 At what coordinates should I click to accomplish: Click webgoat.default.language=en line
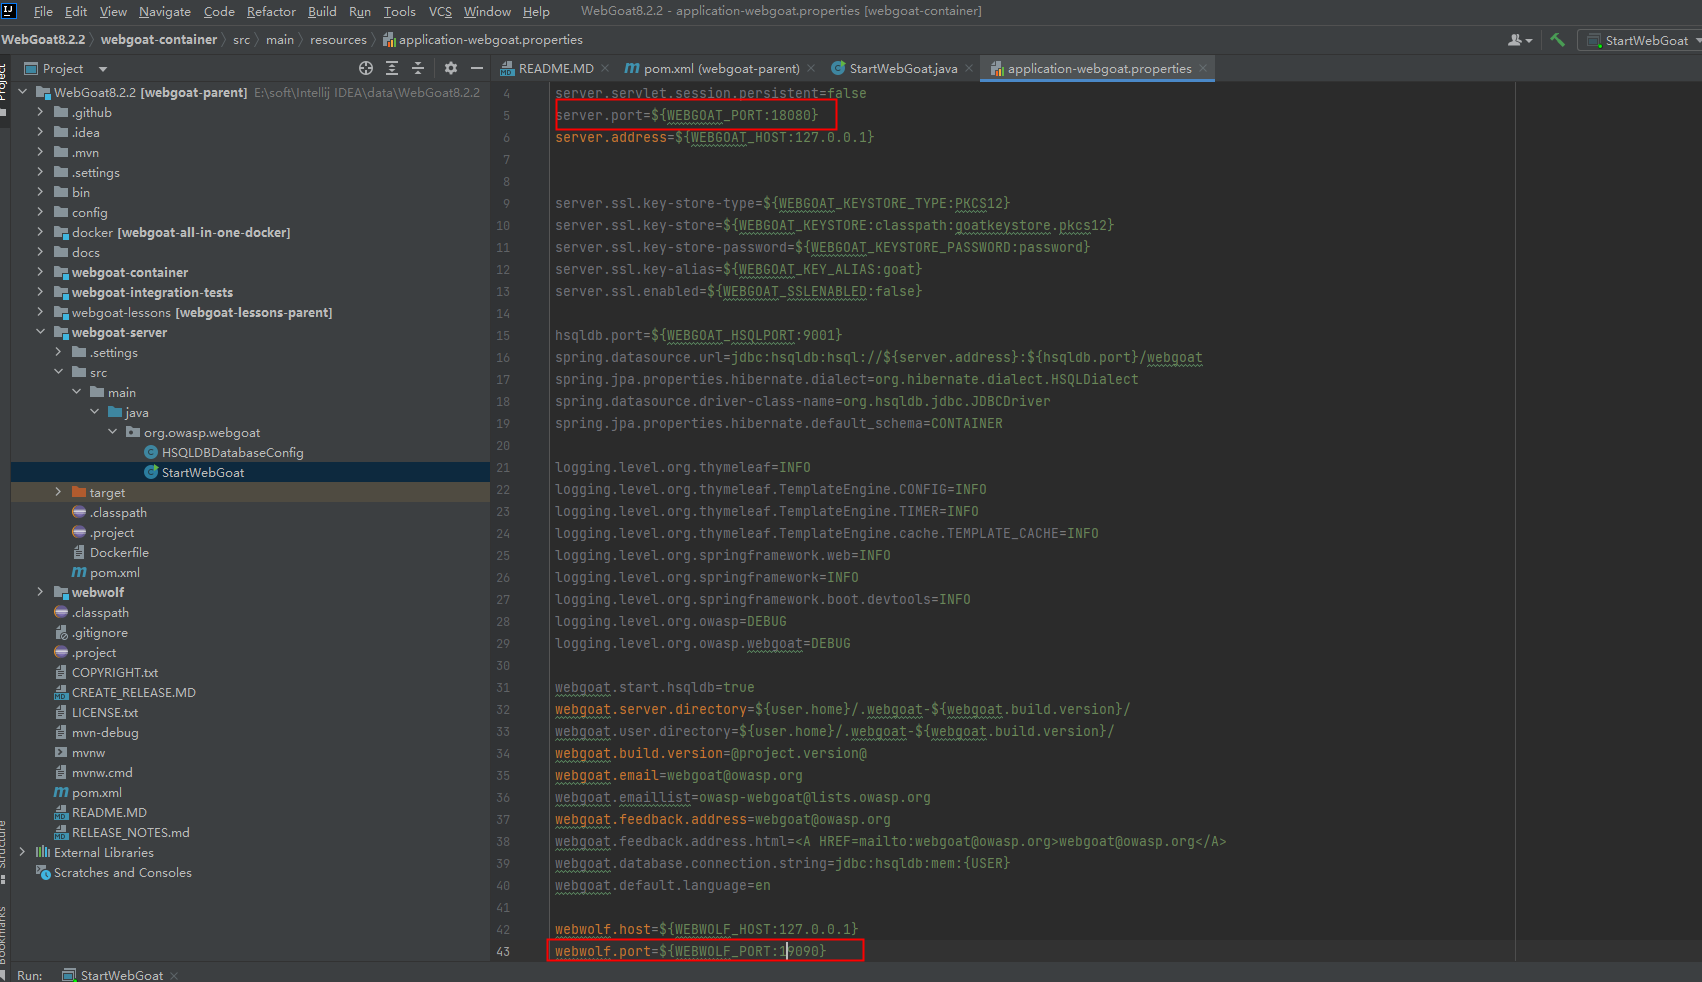(x=662, y=885)
